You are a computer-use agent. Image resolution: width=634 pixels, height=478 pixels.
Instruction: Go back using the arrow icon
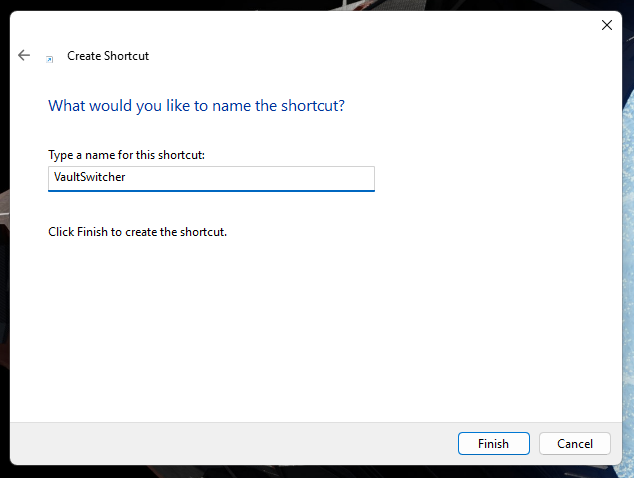[24, 55]
